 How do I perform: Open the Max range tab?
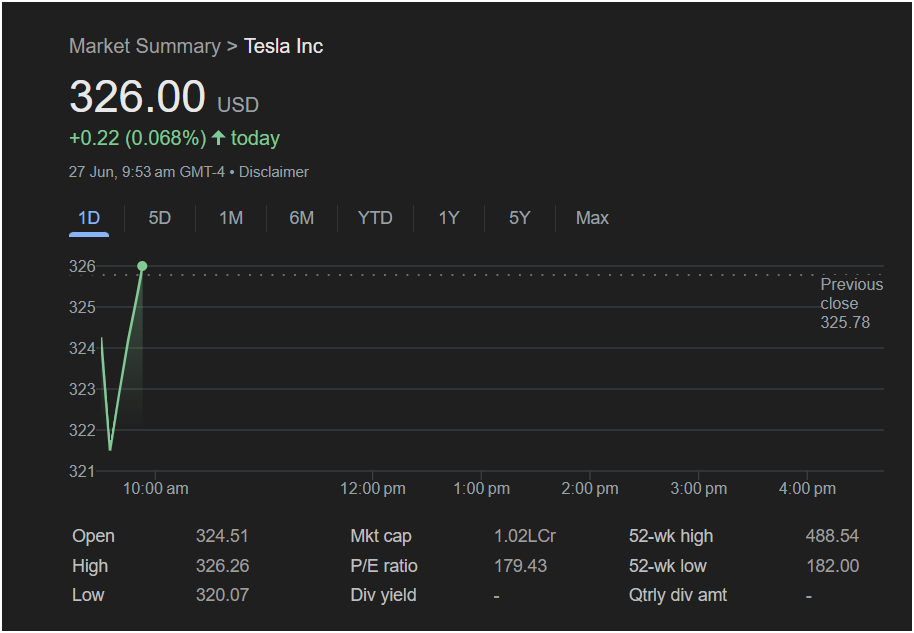pos(592,218)
